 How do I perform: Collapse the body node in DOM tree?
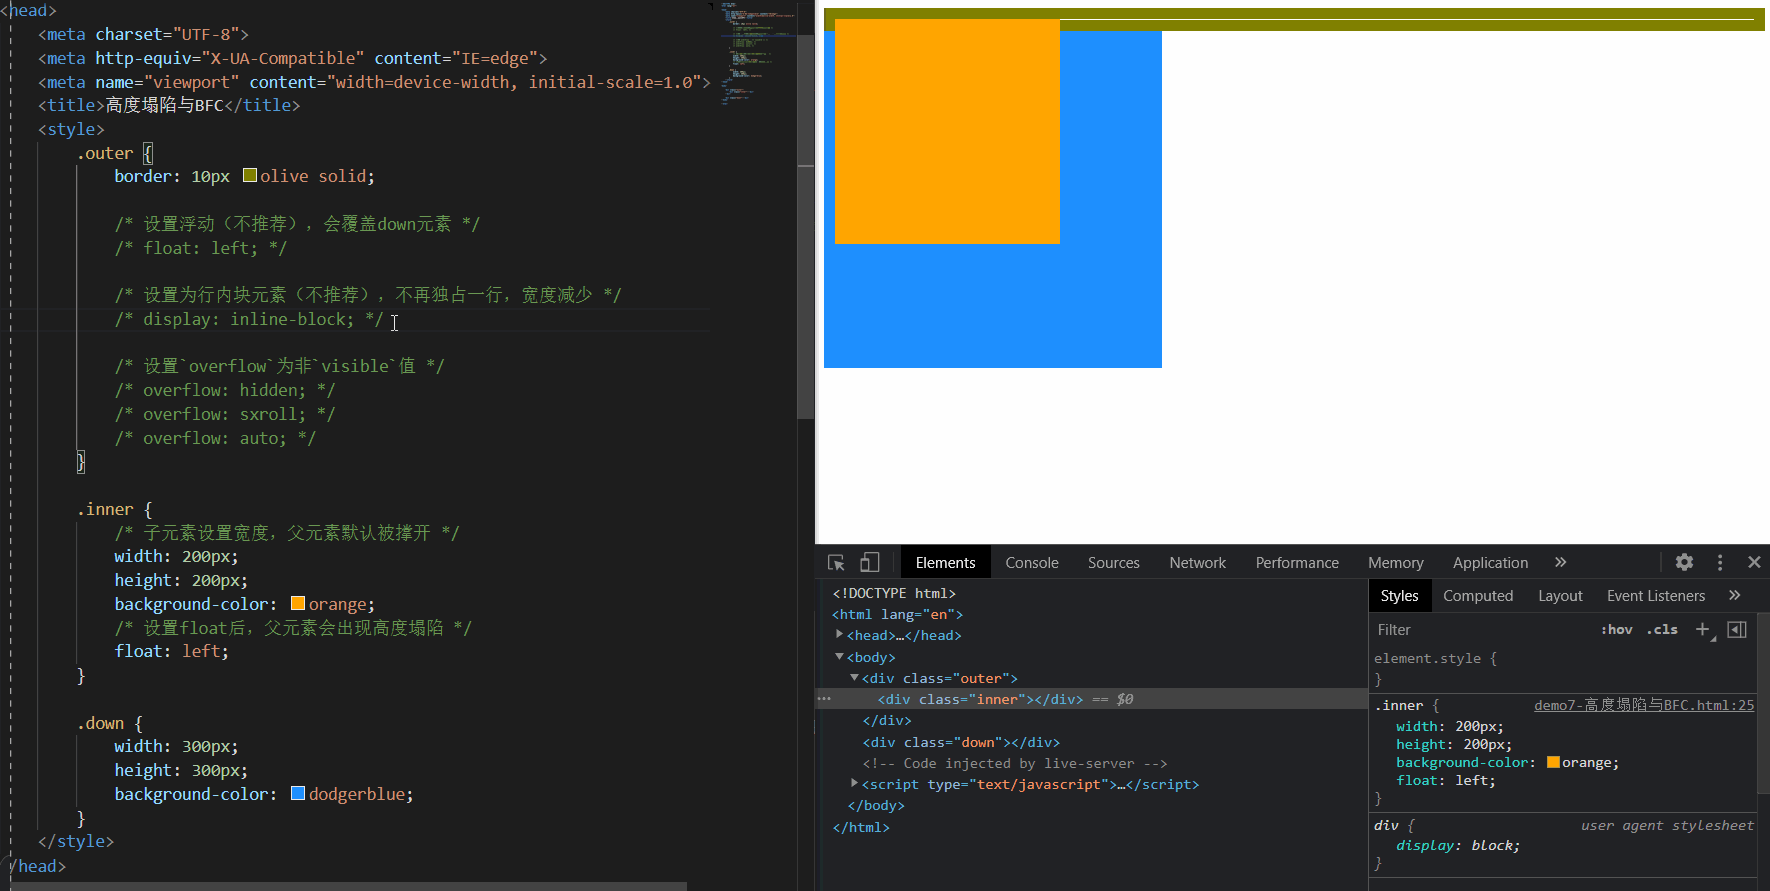[840, 656]
